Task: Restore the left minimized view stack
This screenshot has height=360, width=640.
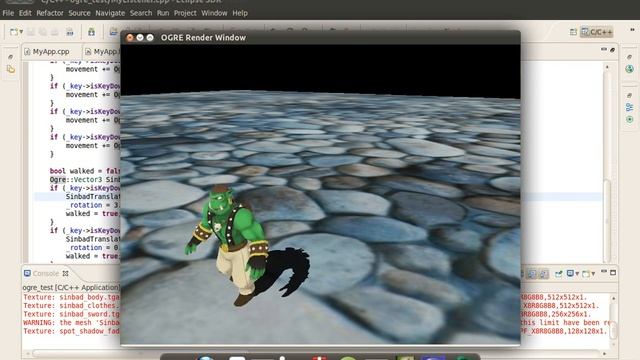Action: (x=11, y=57)
